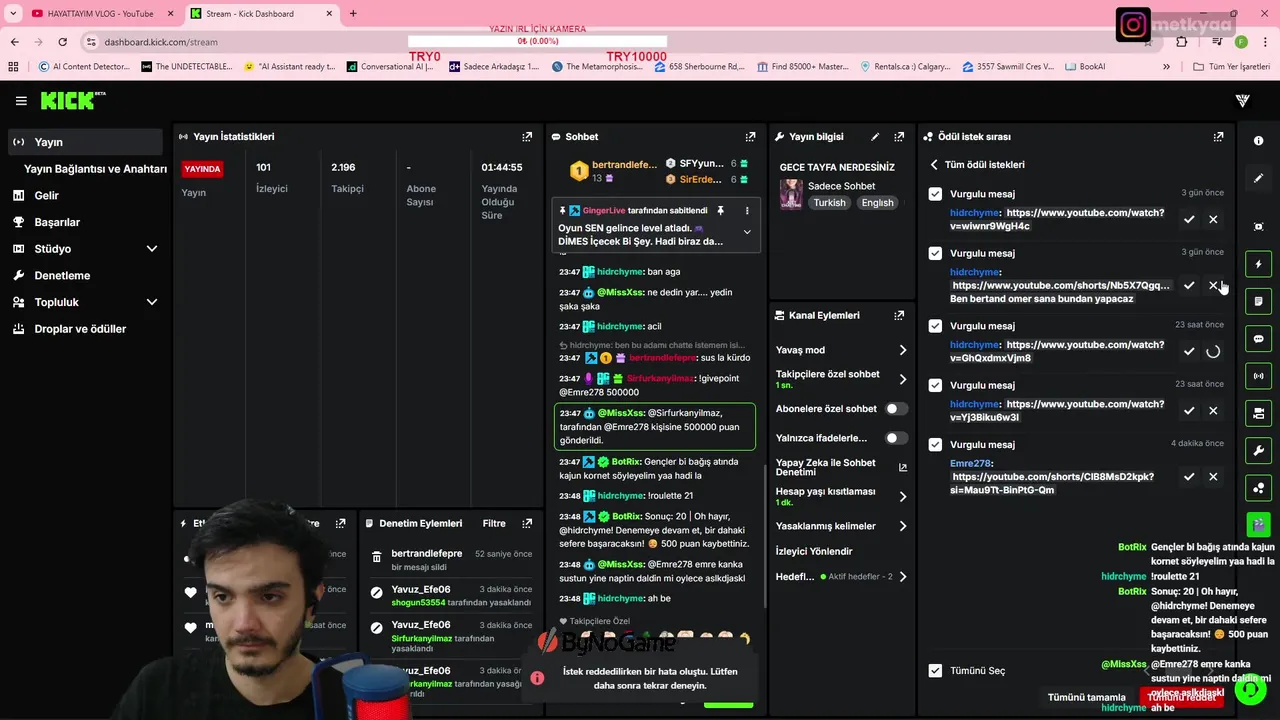This screenshot has height=720, width=1280.
Task: Open Hedefler active goals arrow
Action: pos(903,577)
